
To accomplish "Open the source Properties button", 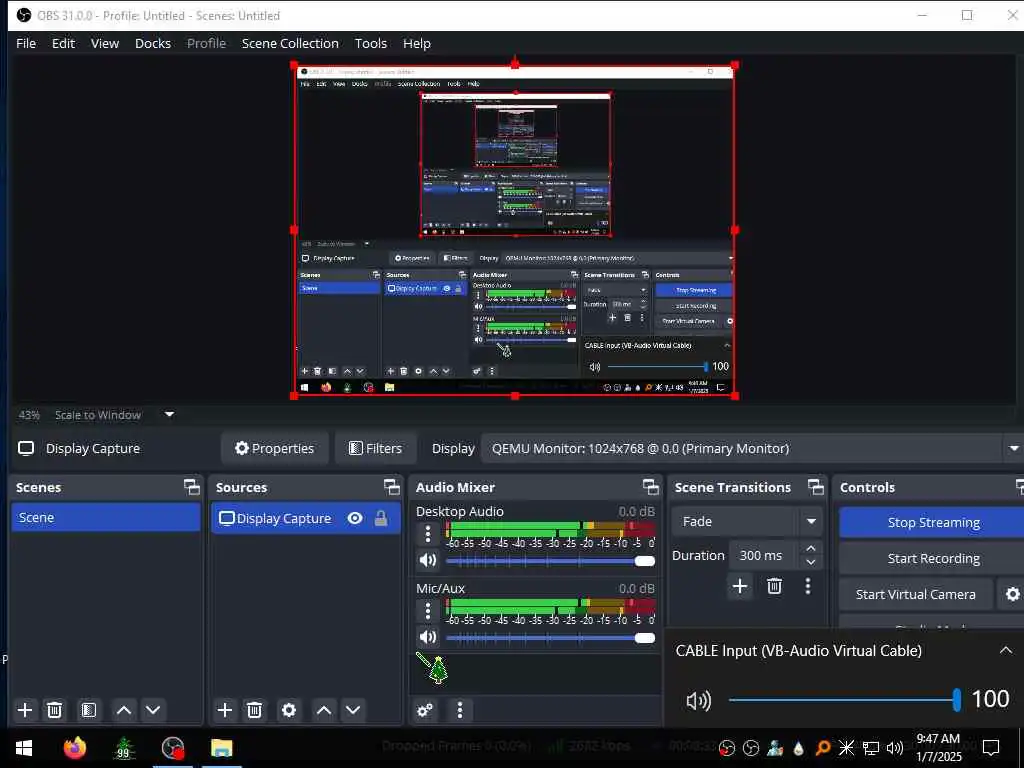I will [274, 449].
